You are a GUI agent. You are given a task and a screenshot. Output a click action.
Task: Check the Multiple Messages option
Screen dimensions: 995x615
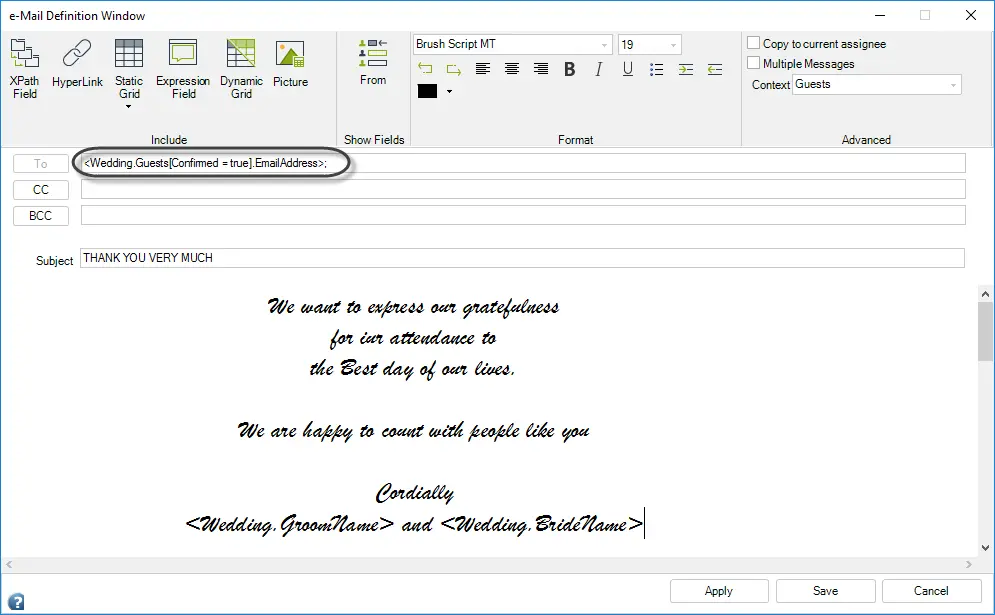click(x=753, y=63)
